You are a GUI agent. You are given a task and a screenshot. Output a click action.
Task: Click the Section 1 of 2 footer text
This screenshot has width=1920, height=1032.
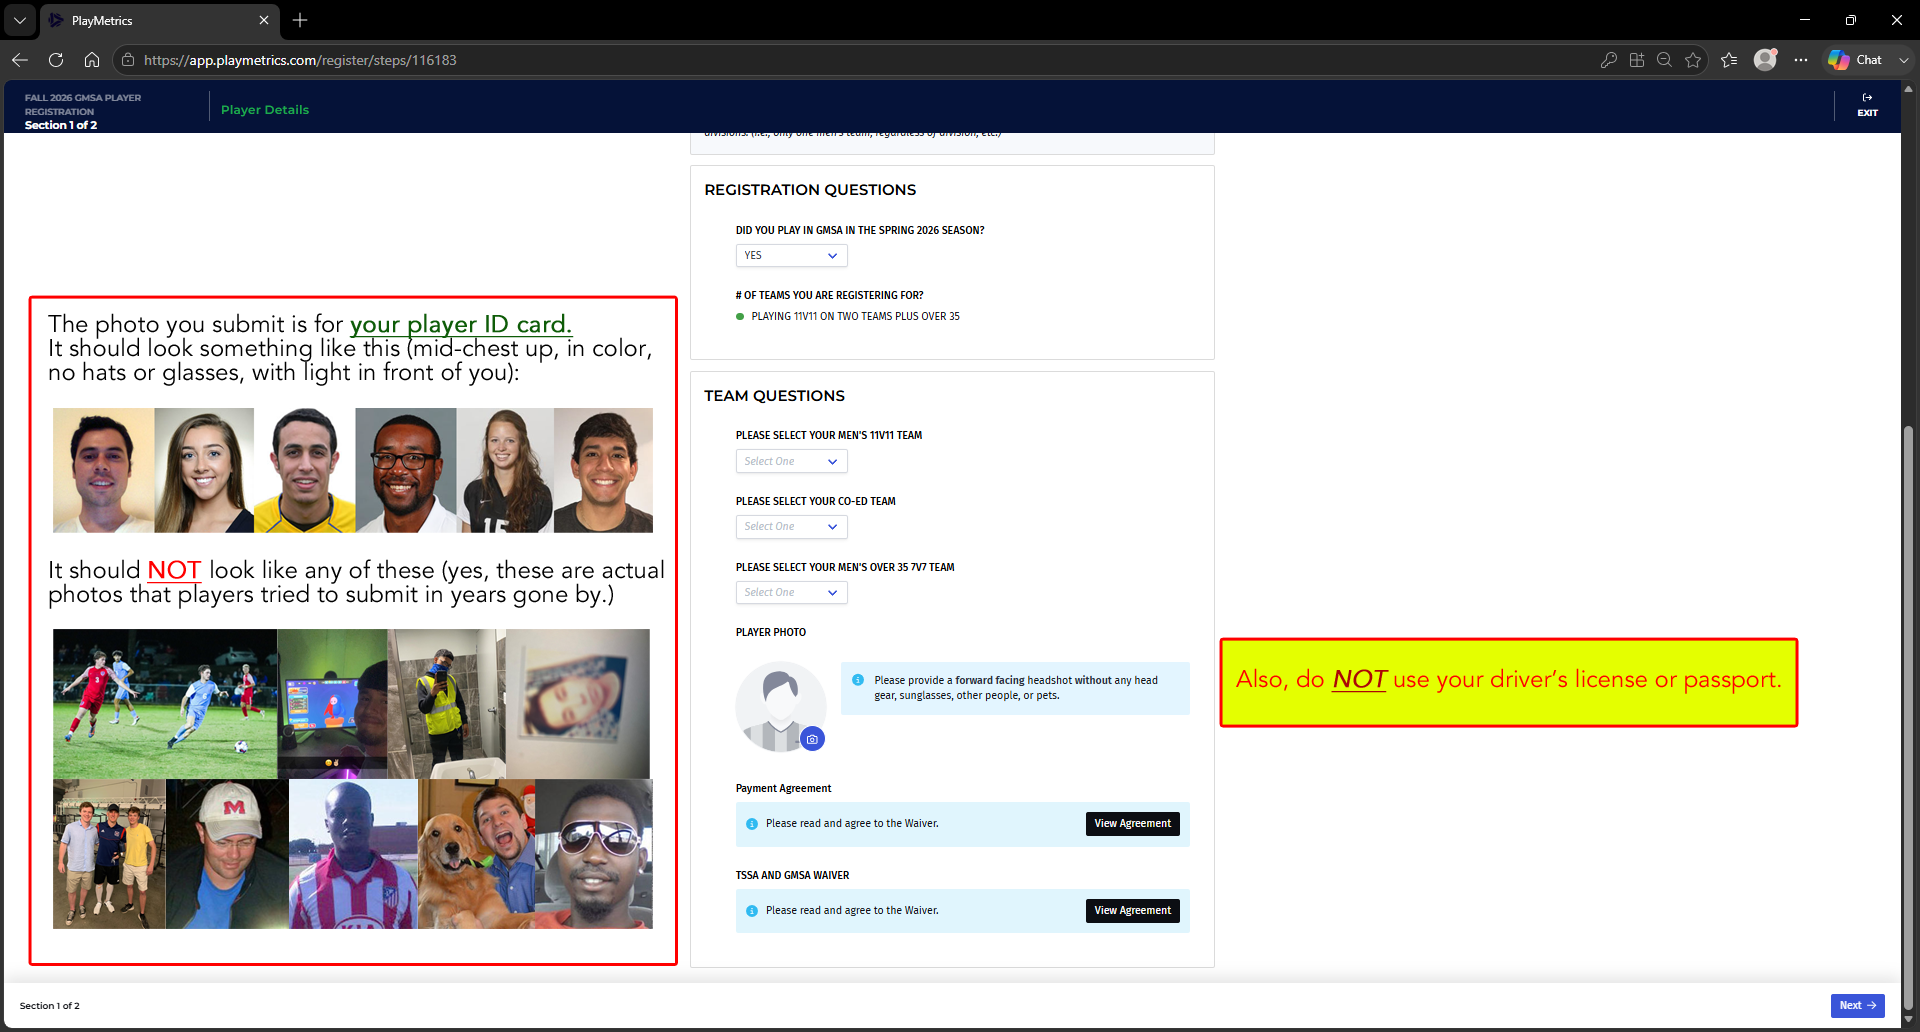pos(50,1006)
